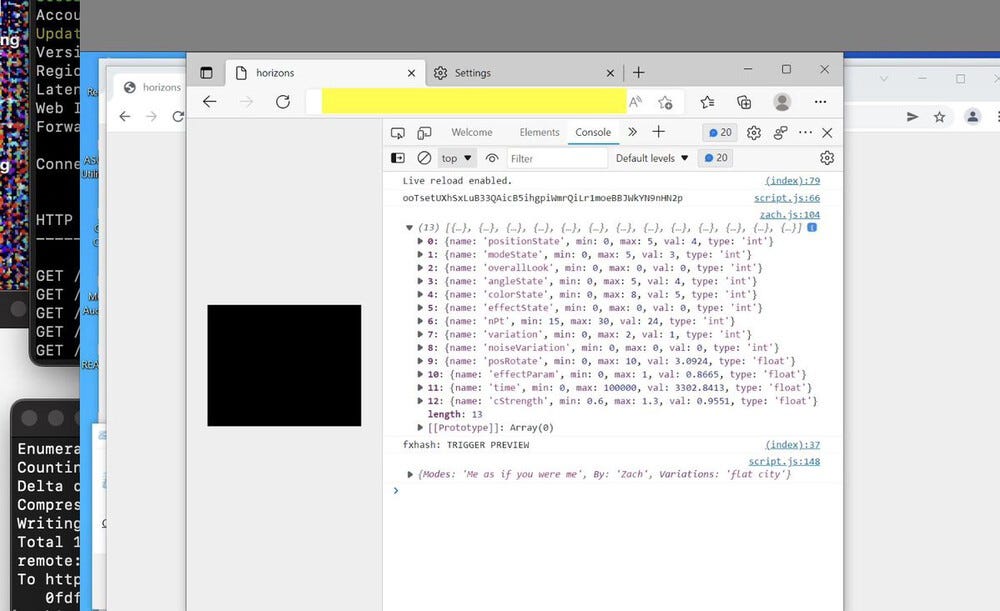This screenshot has height=611, width=1000.
Task: Activate DevTools inspect element picker
Action: (397, 133)
